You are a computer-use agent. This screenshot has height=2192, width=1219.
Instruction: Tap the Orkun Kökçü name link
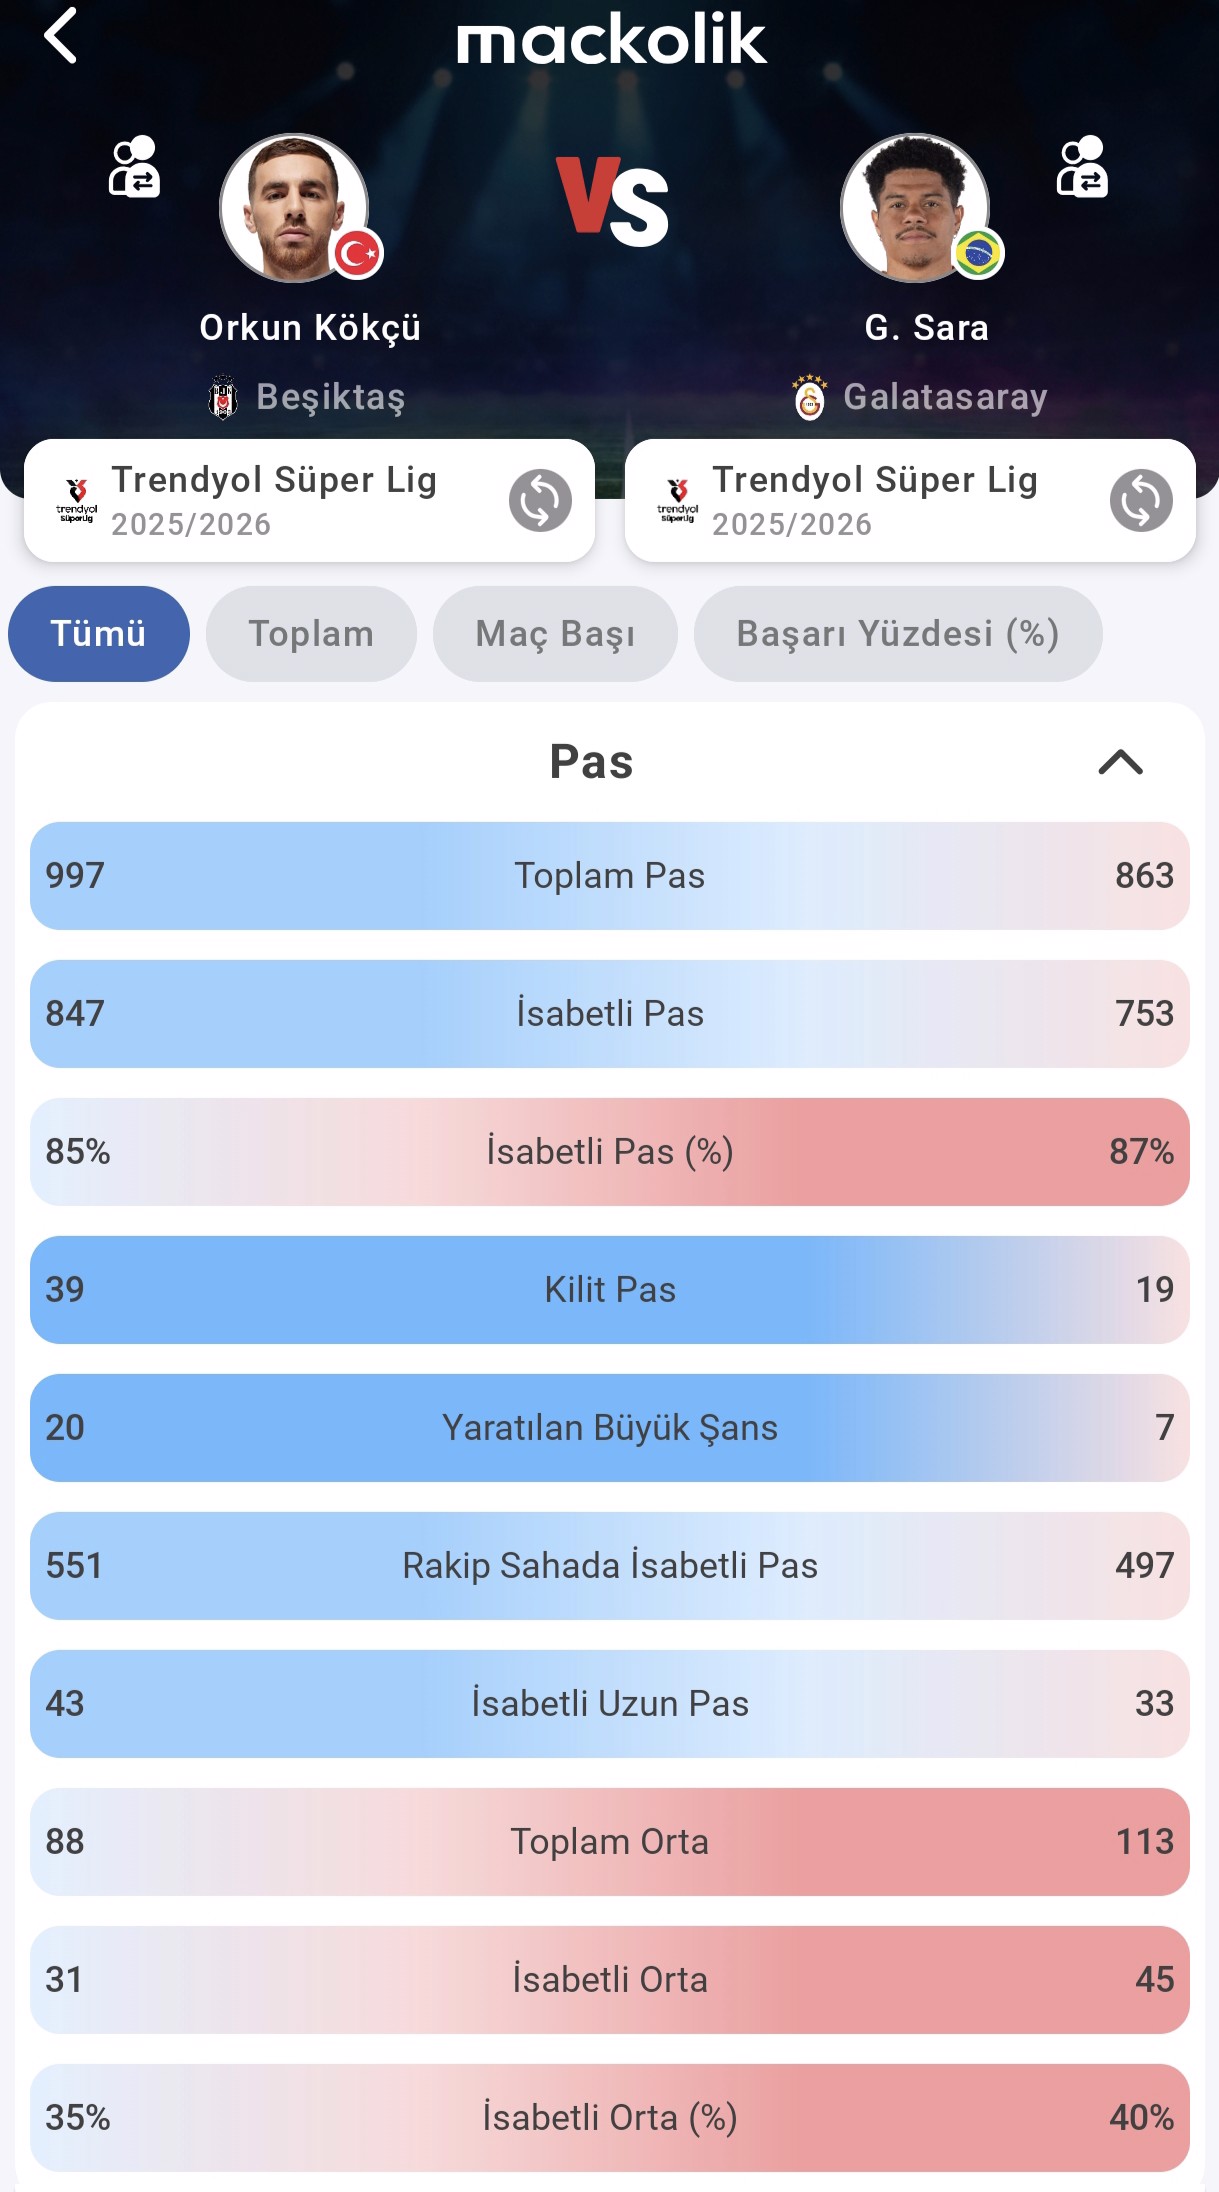[x=310, y=328]
